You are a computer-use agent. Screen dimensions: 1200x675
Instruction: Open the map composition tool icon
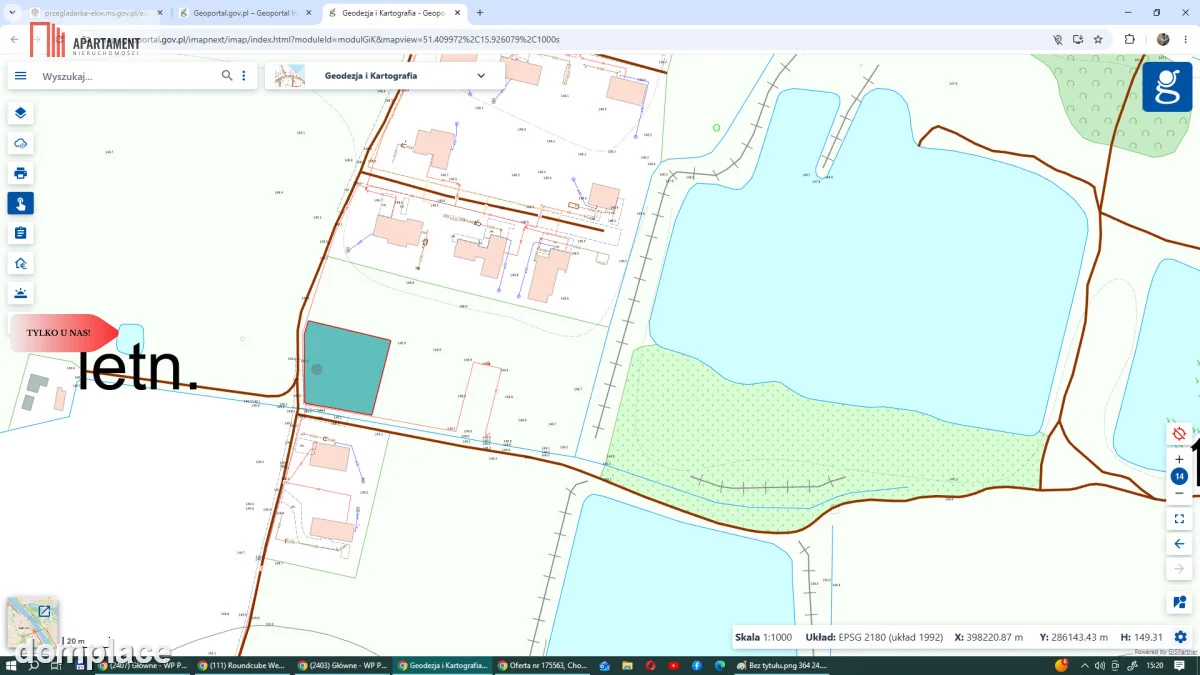tap(1179, 602)
